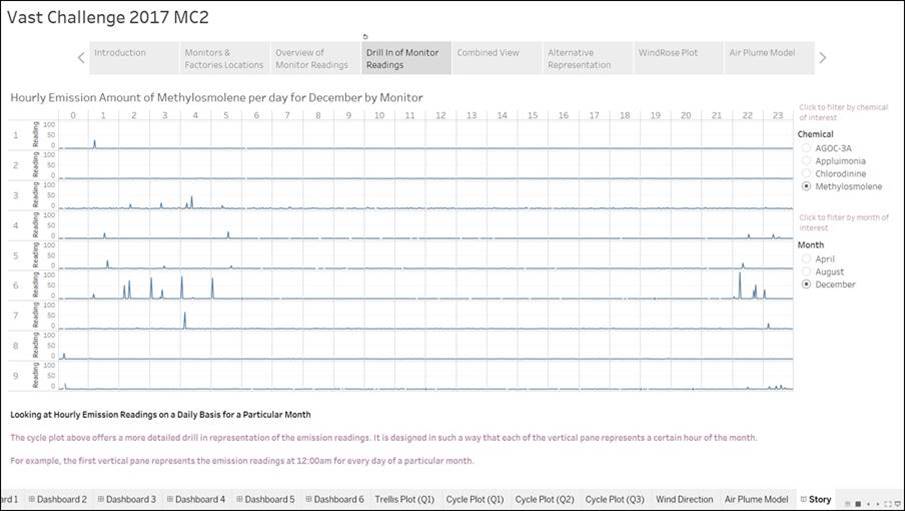Click the monitor 1 spike in hour 1 pane
The height and width of the screenshot is (511, 905).
tap(95, 144)
